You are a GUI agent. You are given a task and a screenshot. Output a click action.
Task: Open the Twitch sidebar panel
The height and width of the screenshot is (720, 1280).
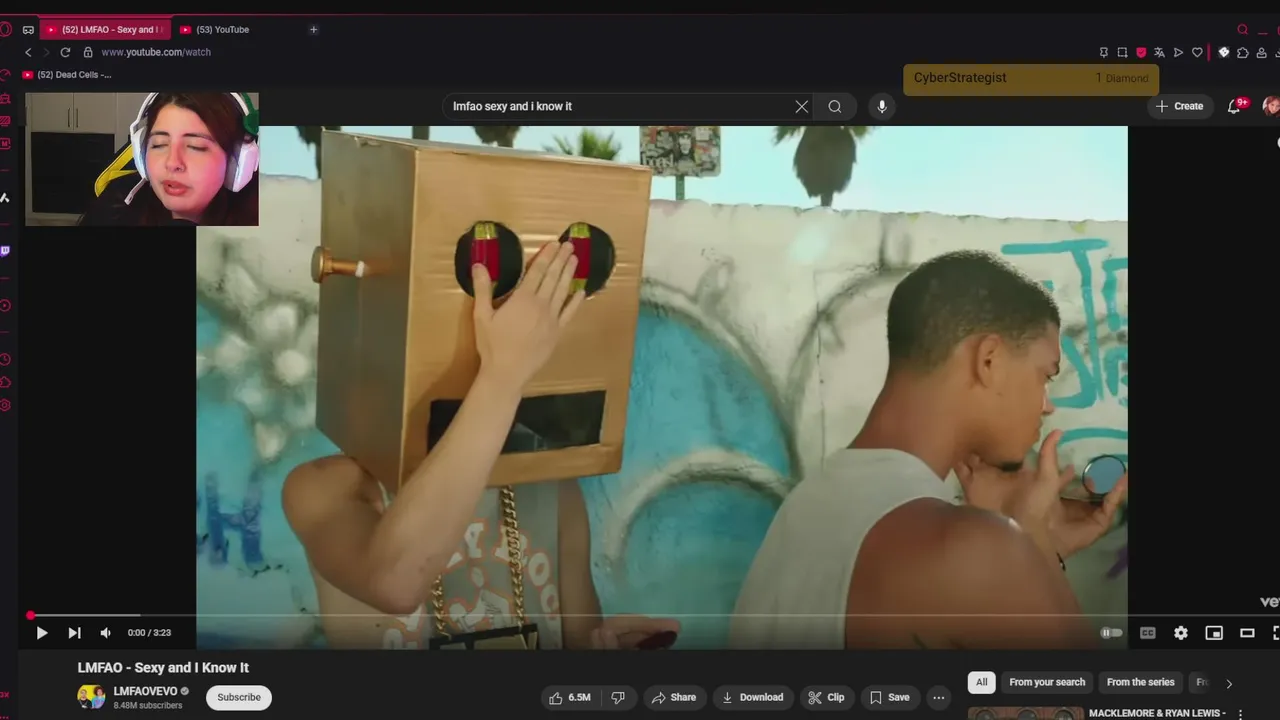coord(5,251)
